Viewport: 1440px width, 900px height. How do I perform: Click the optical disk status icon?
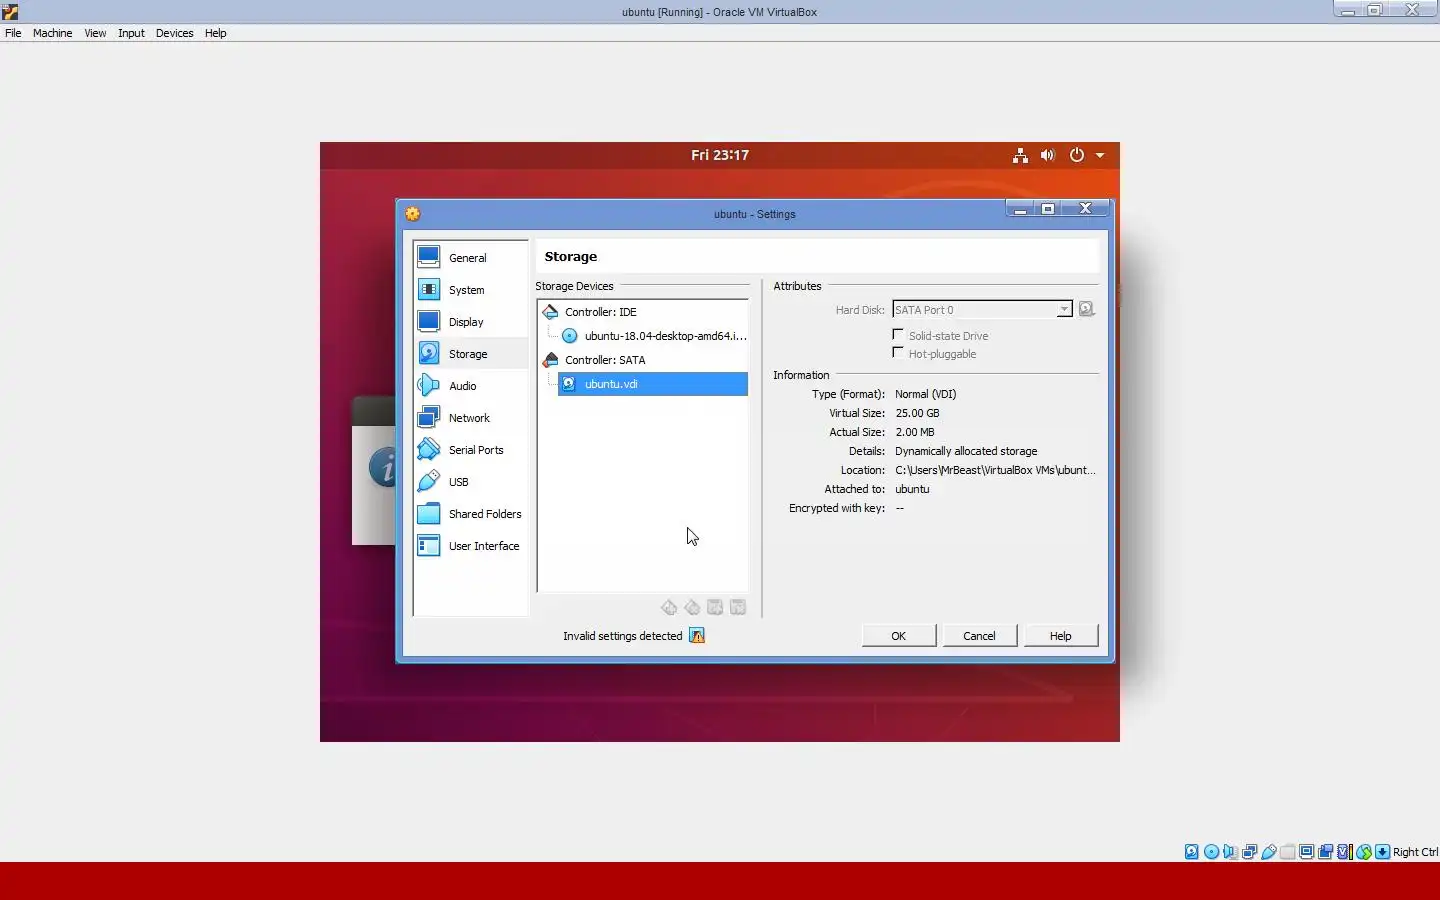1211,852
